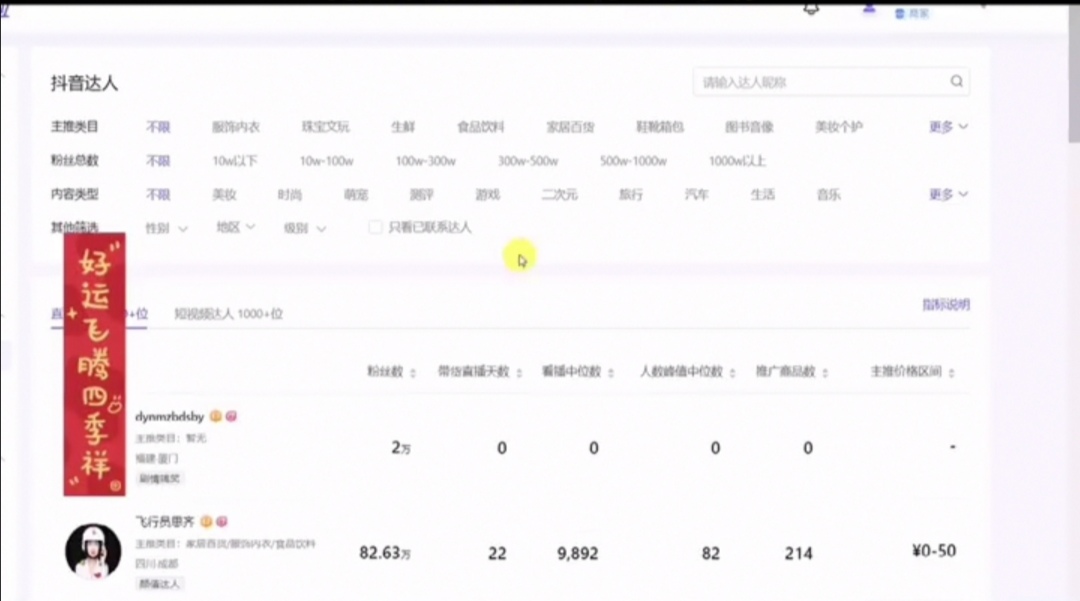Filter category by 食品饮料
1080x601 pixels.
(481, 127)
